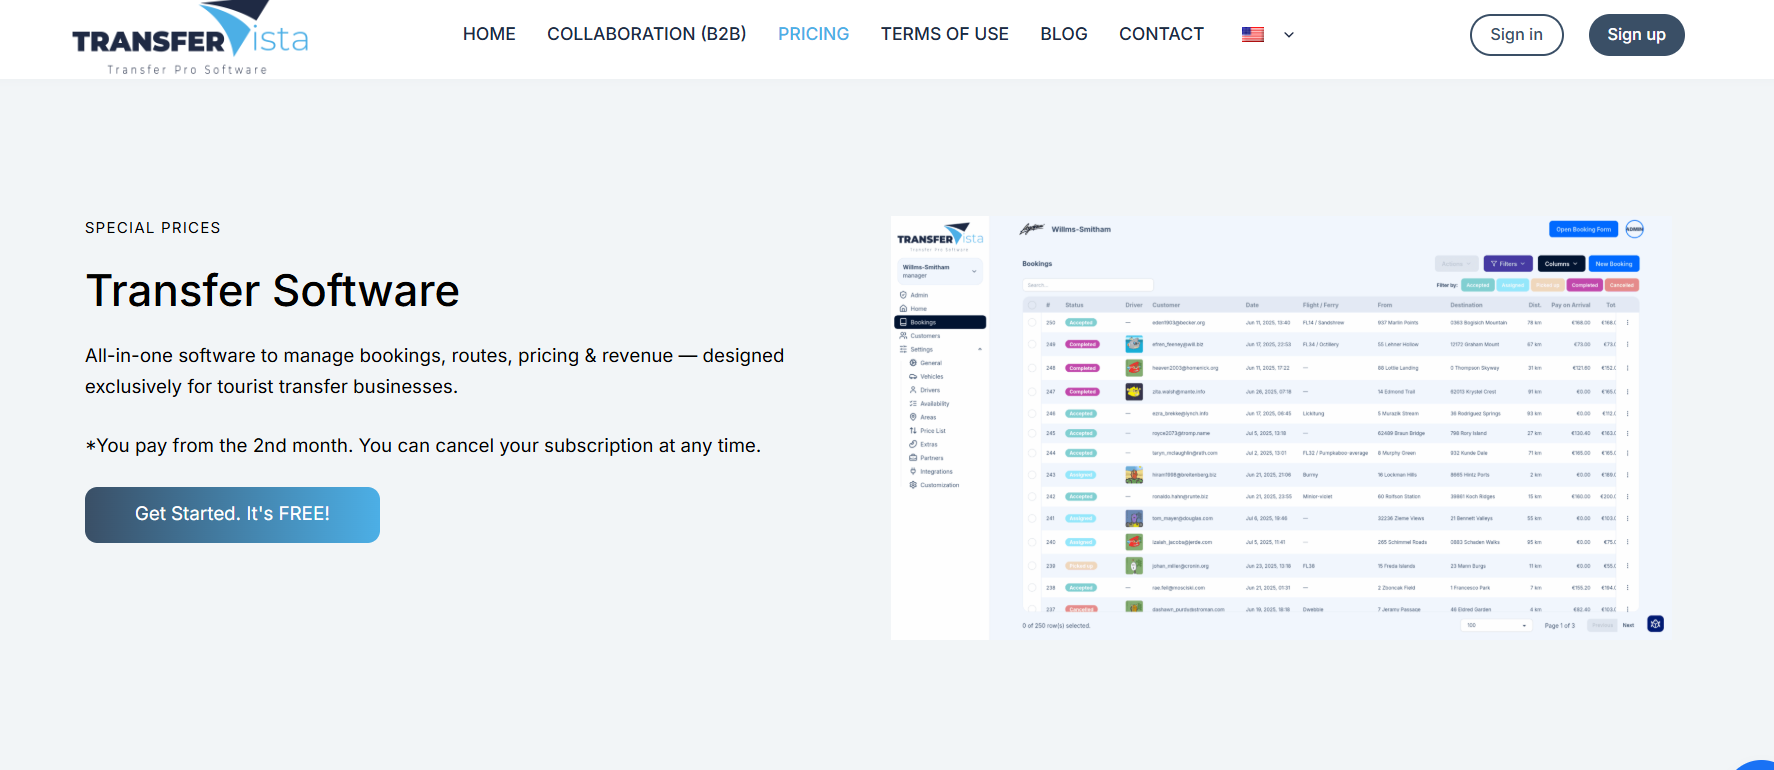Toggle the Completed status filter chip

pos(1584,285)
